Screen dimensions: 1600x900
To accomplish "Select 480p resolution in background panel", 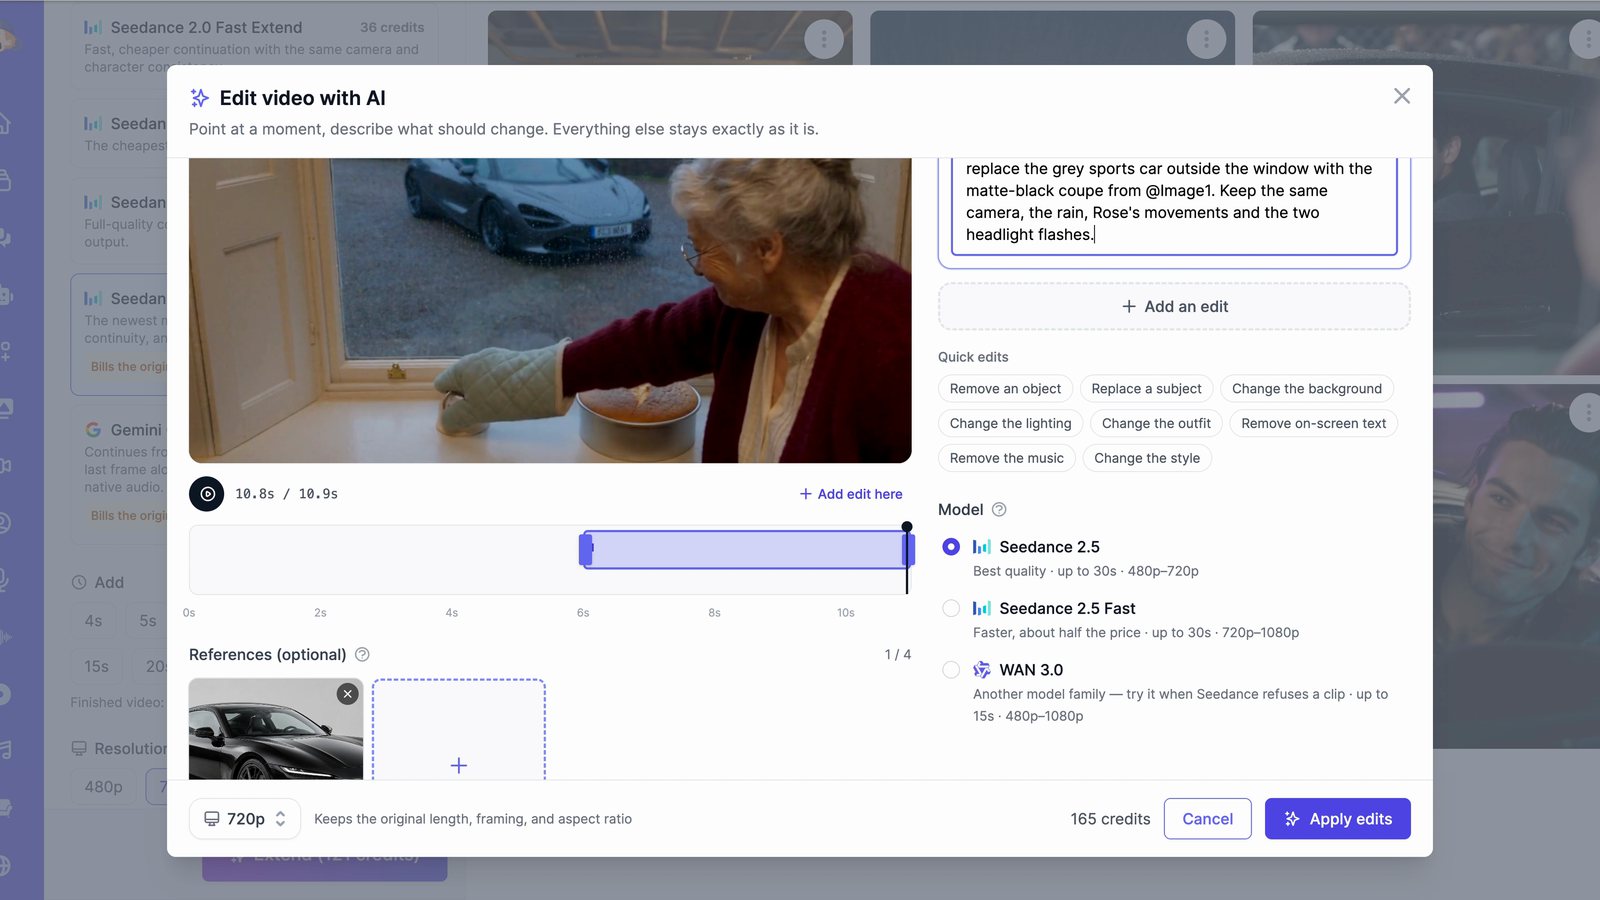I will 103,787.
